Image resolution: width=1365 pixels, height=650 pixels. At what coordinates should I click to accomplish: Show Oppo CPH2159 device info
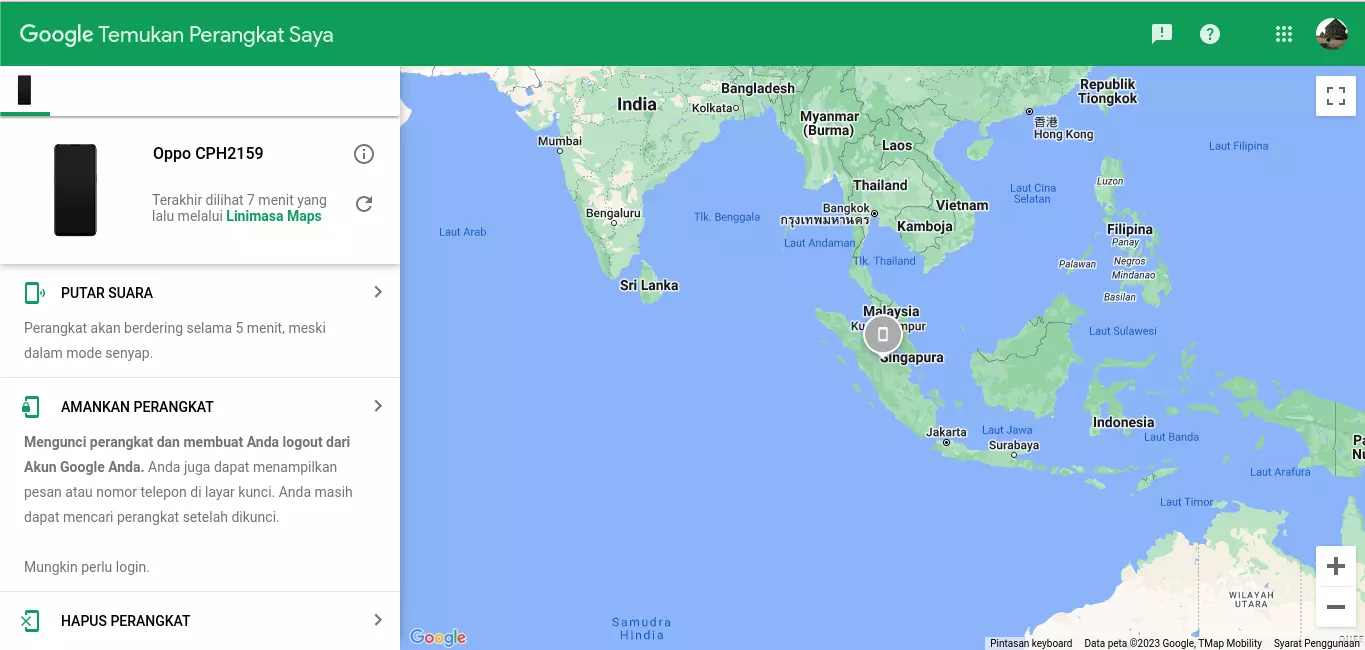click(x=364, y=154)
